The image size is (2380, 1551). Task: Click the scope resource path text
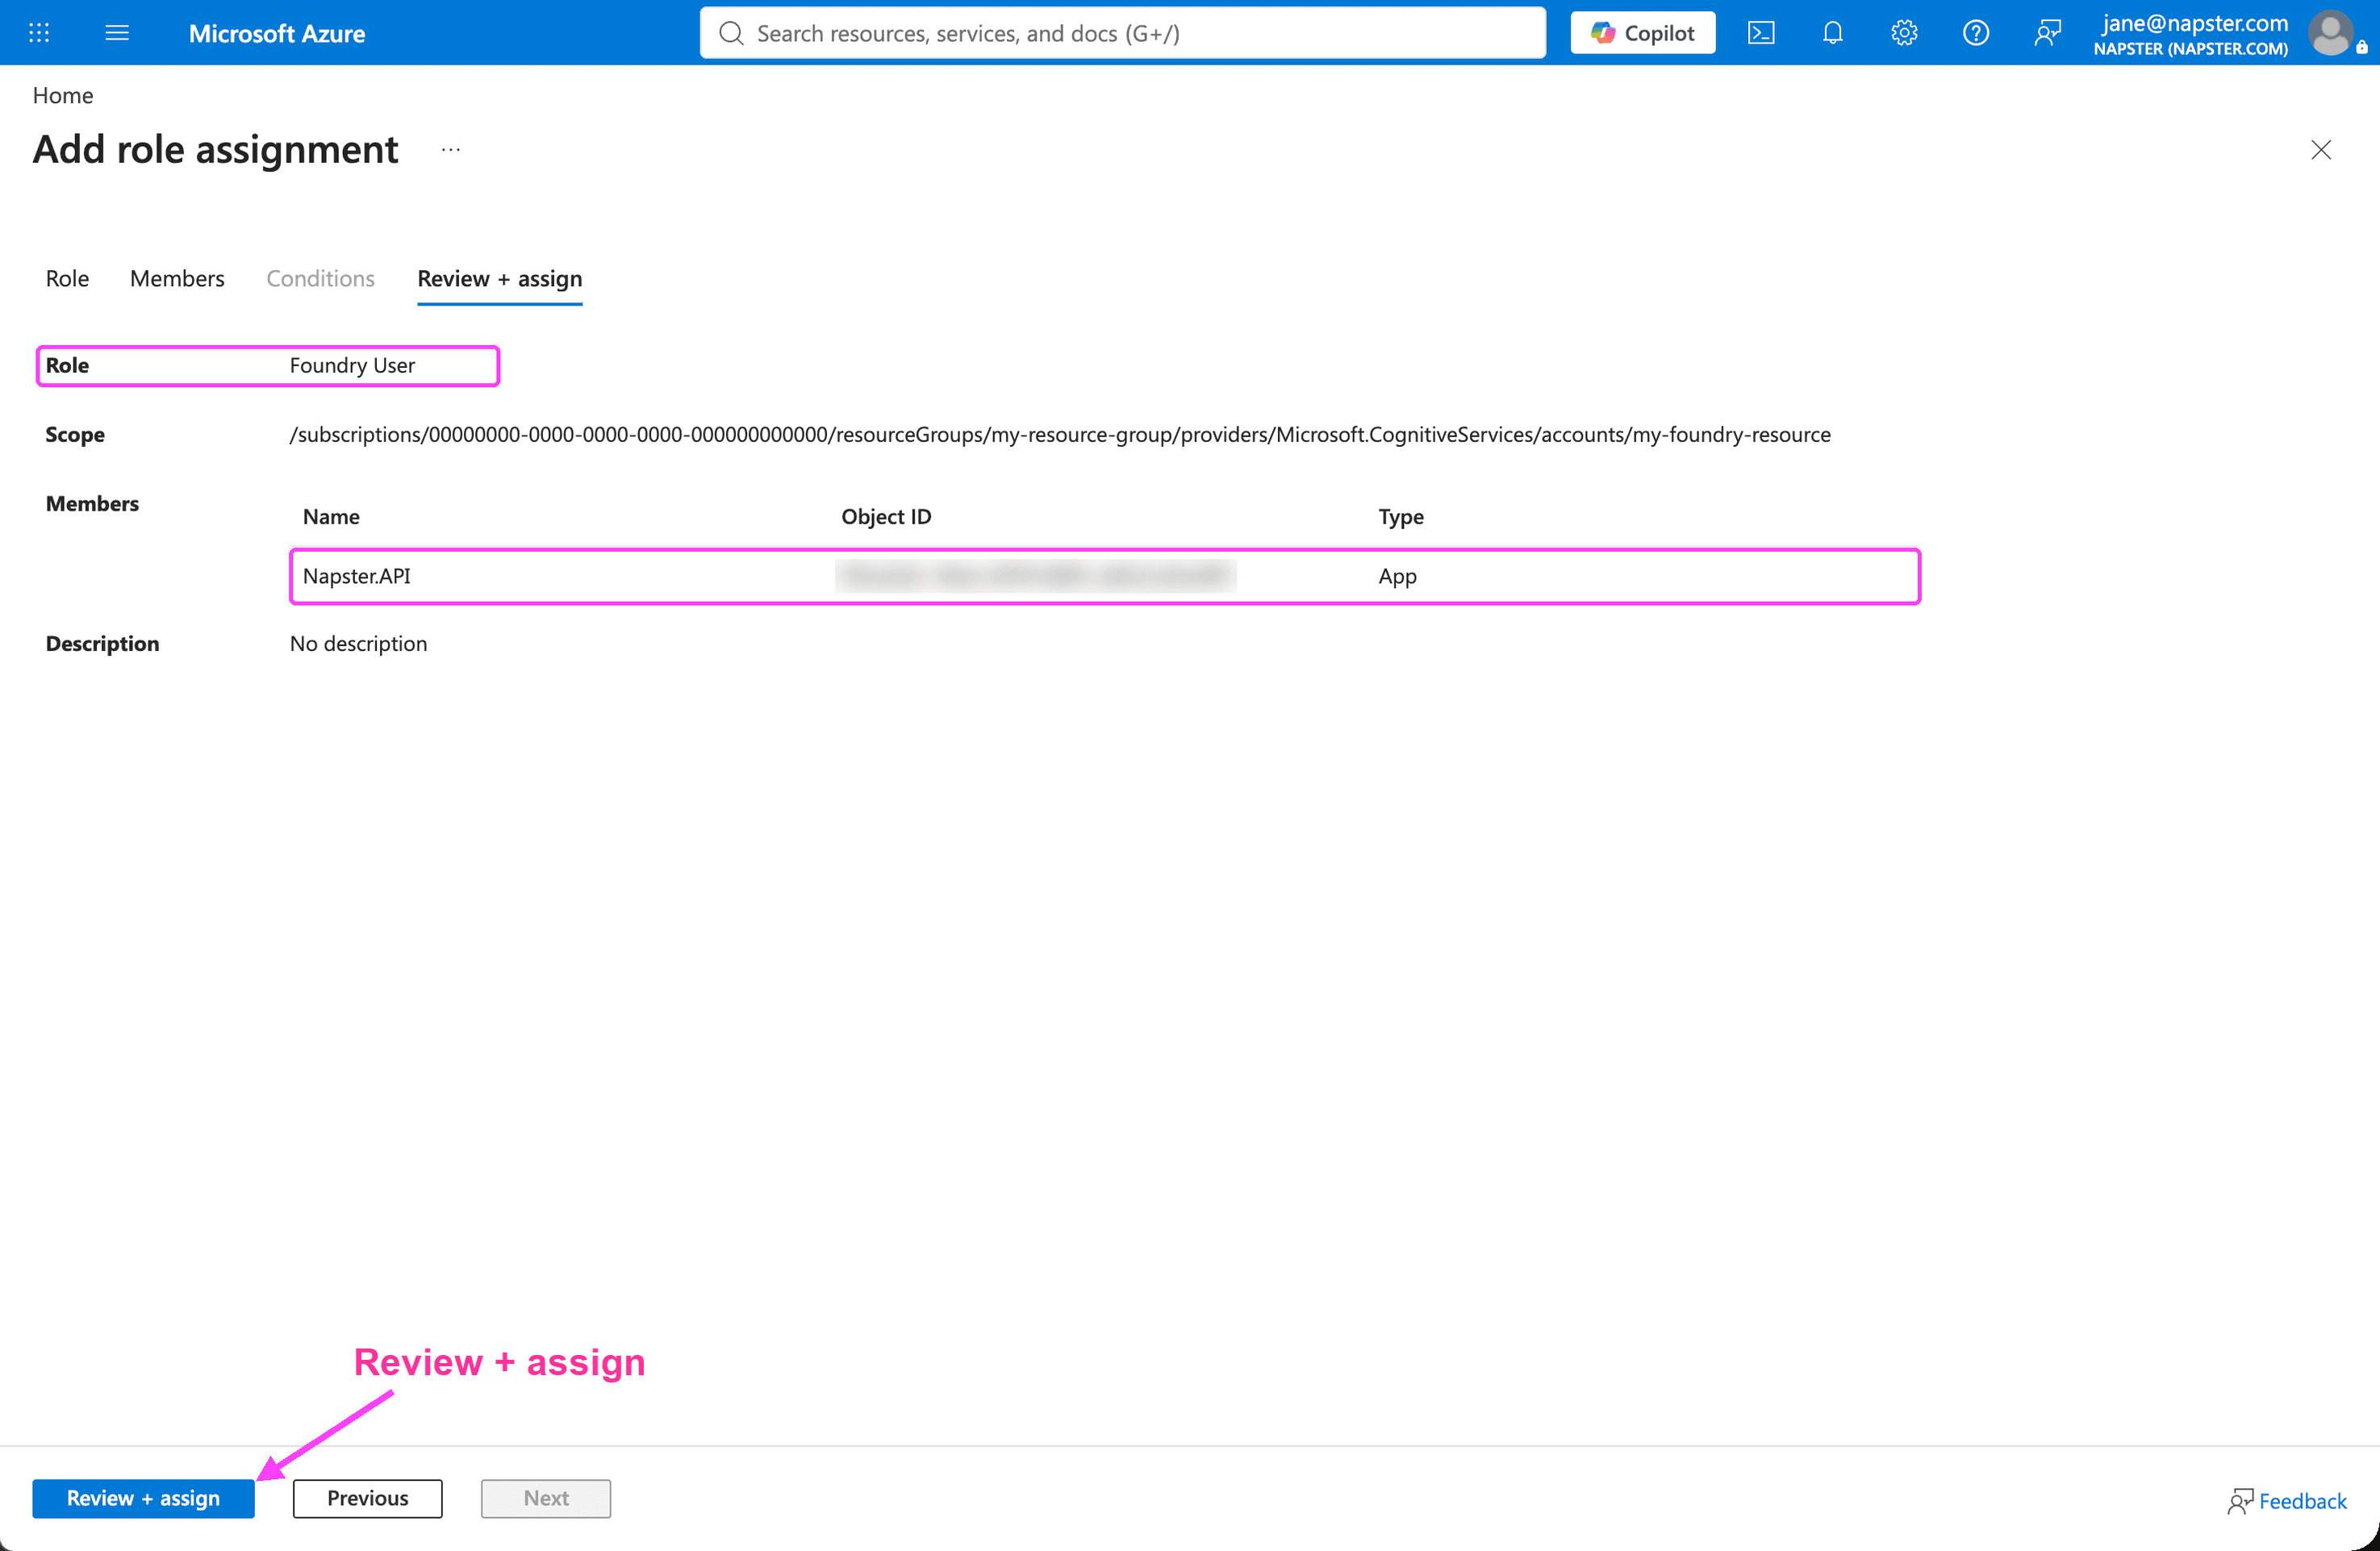(1060, 435)
